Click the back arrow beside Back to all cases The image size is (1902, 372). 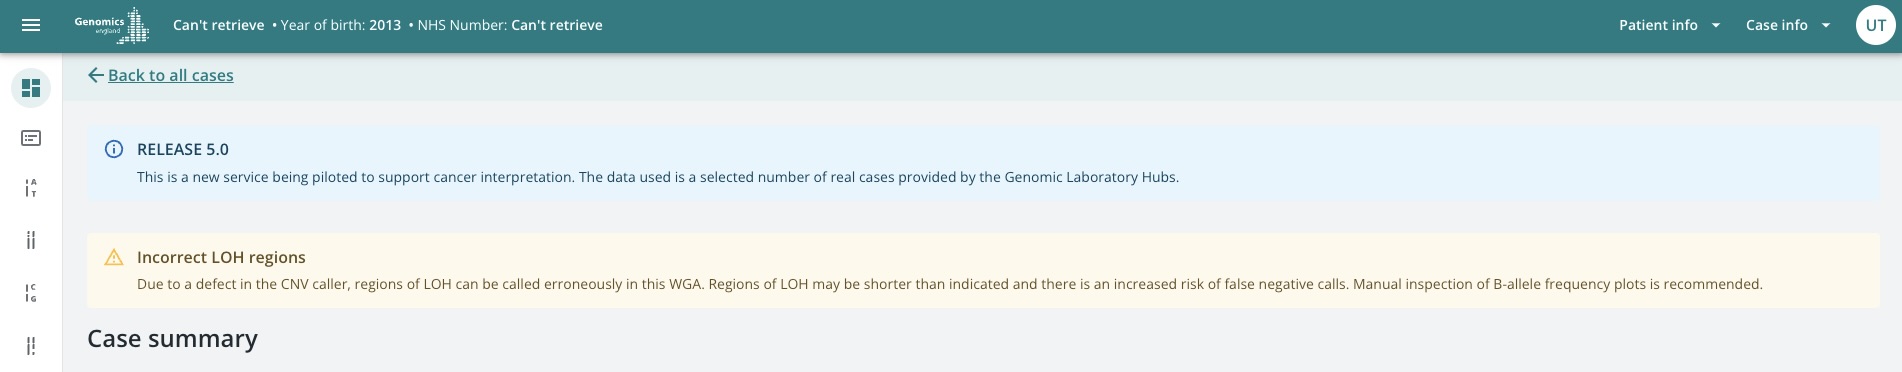coord(96,75)
